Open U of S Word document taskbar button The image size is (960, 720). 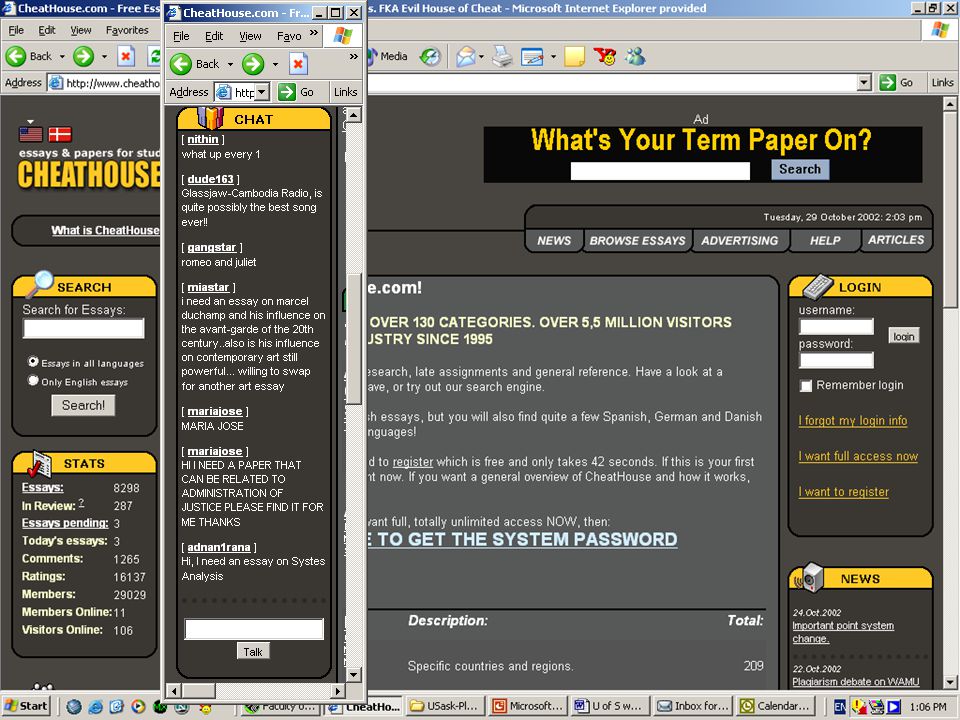(609, 706)
